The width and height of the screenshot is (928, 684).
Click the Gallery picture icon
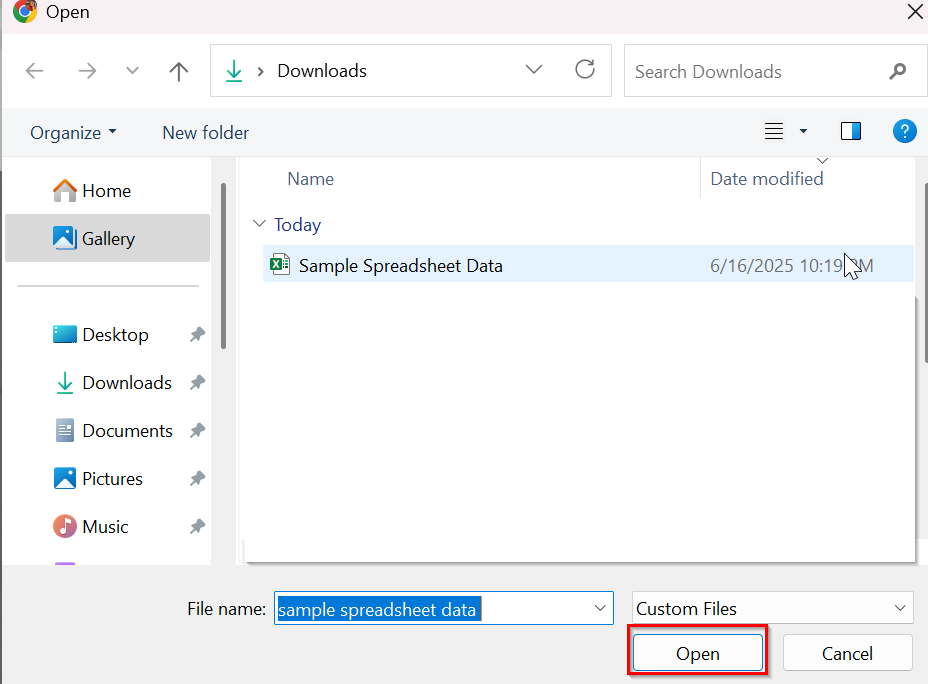[x=65, y=238]
